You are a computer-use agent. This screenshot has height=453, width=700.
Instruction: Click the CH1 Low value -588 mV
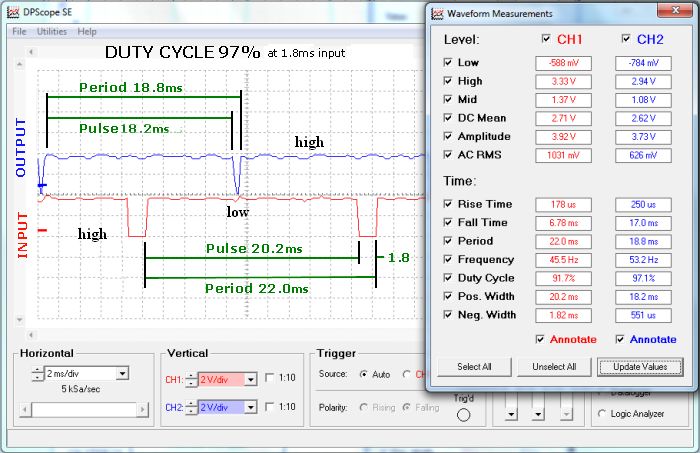(x=563, y=63)
